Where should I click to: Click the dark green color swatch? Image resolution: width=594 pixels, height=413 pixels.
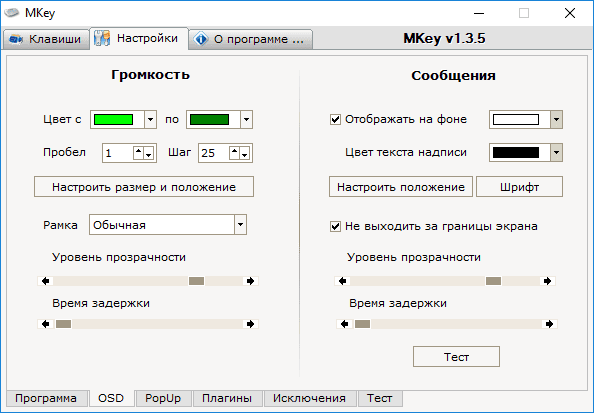[209, 120]
